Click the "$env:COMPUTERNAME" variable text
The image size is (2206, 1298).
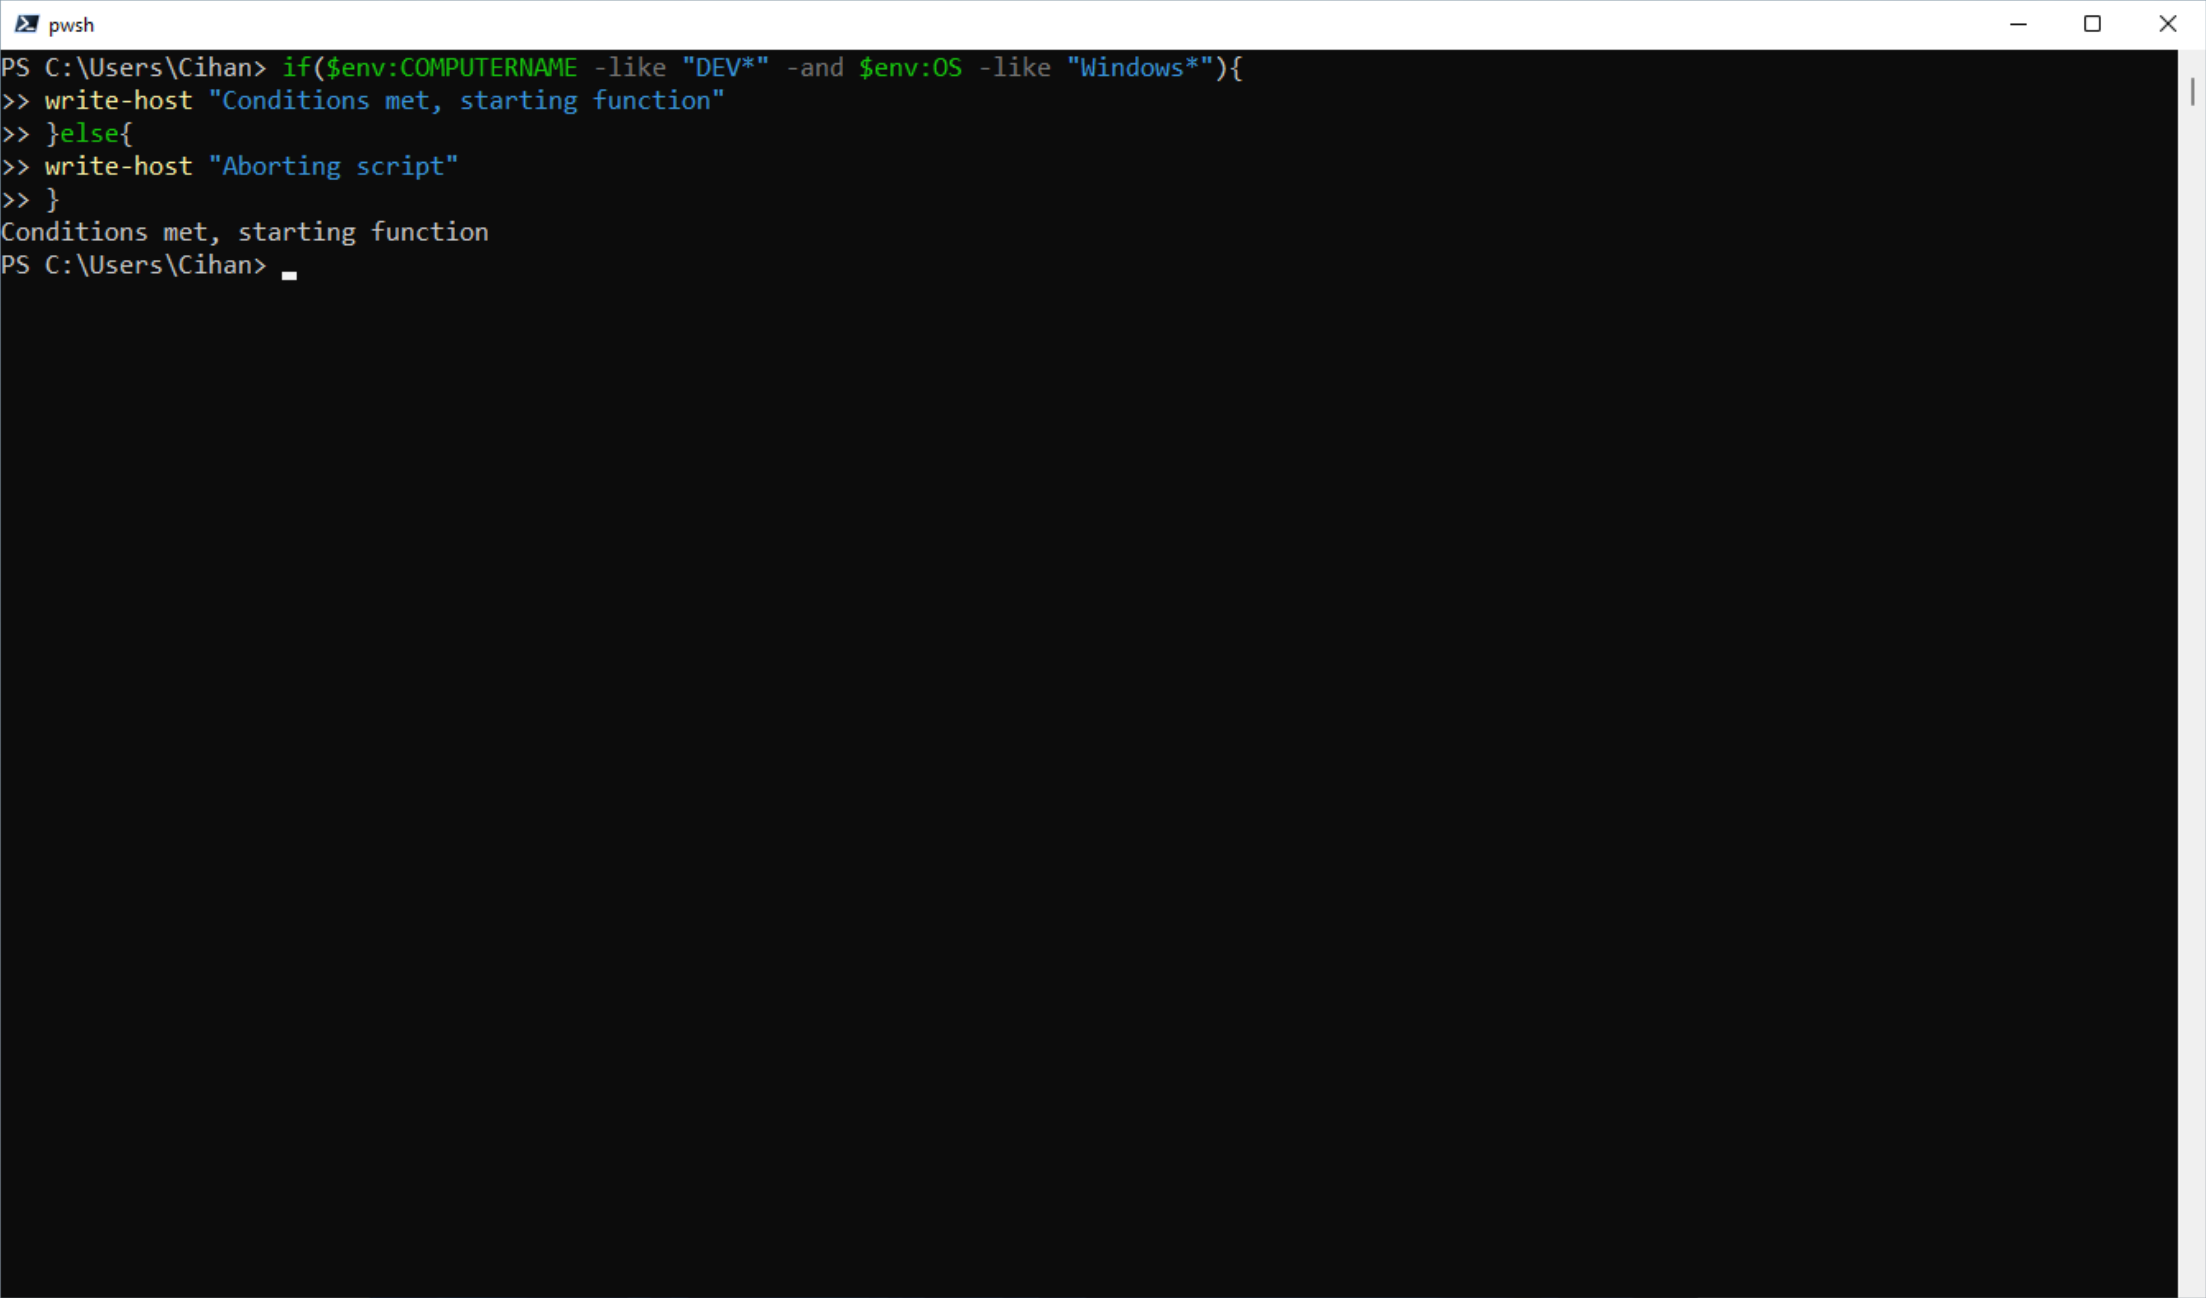coord(452,68)
